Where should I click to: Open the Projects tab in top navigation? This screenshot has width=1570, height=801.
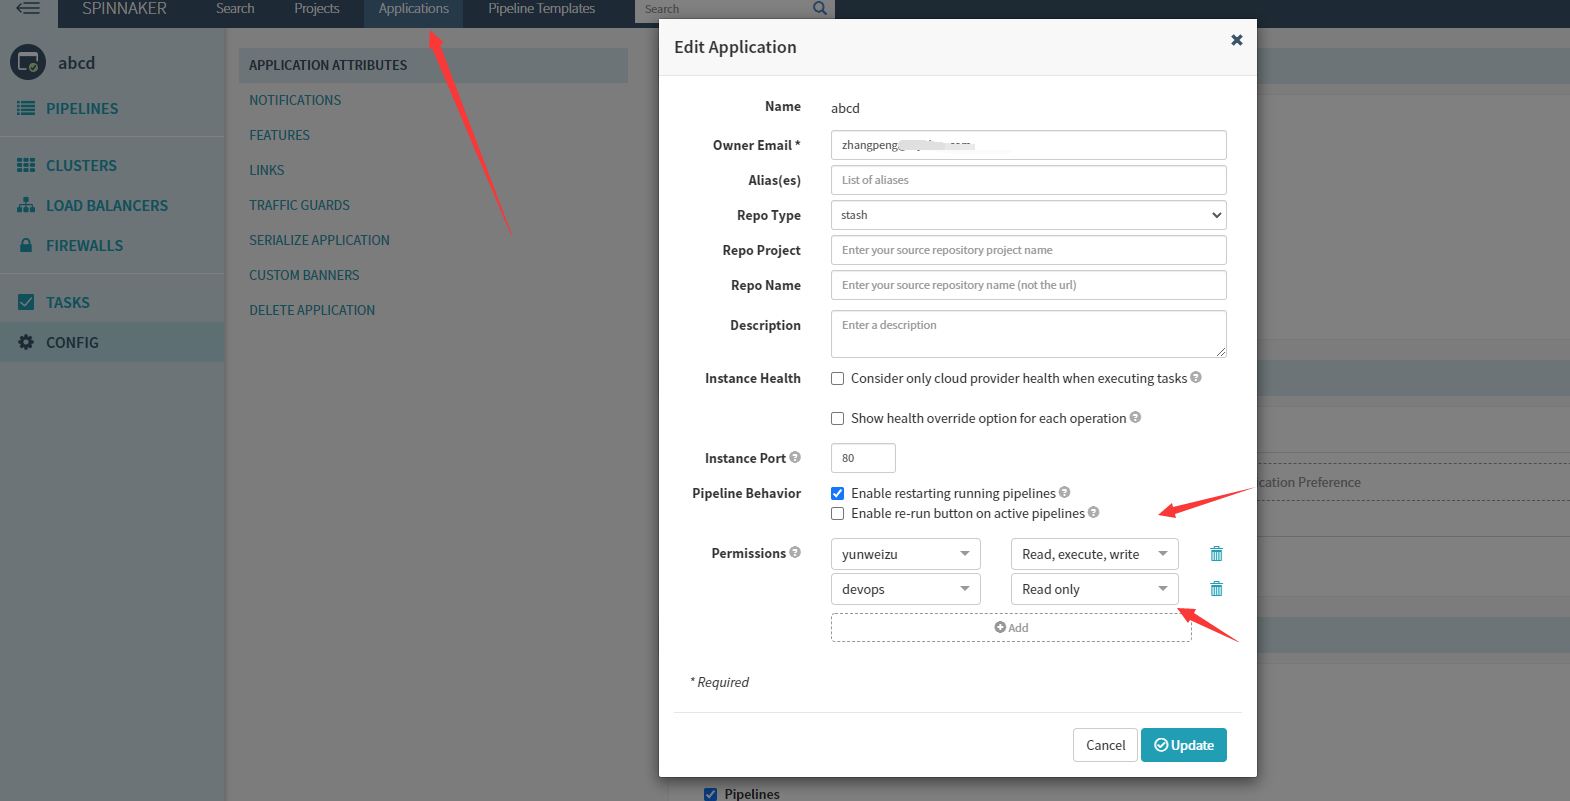317,9
